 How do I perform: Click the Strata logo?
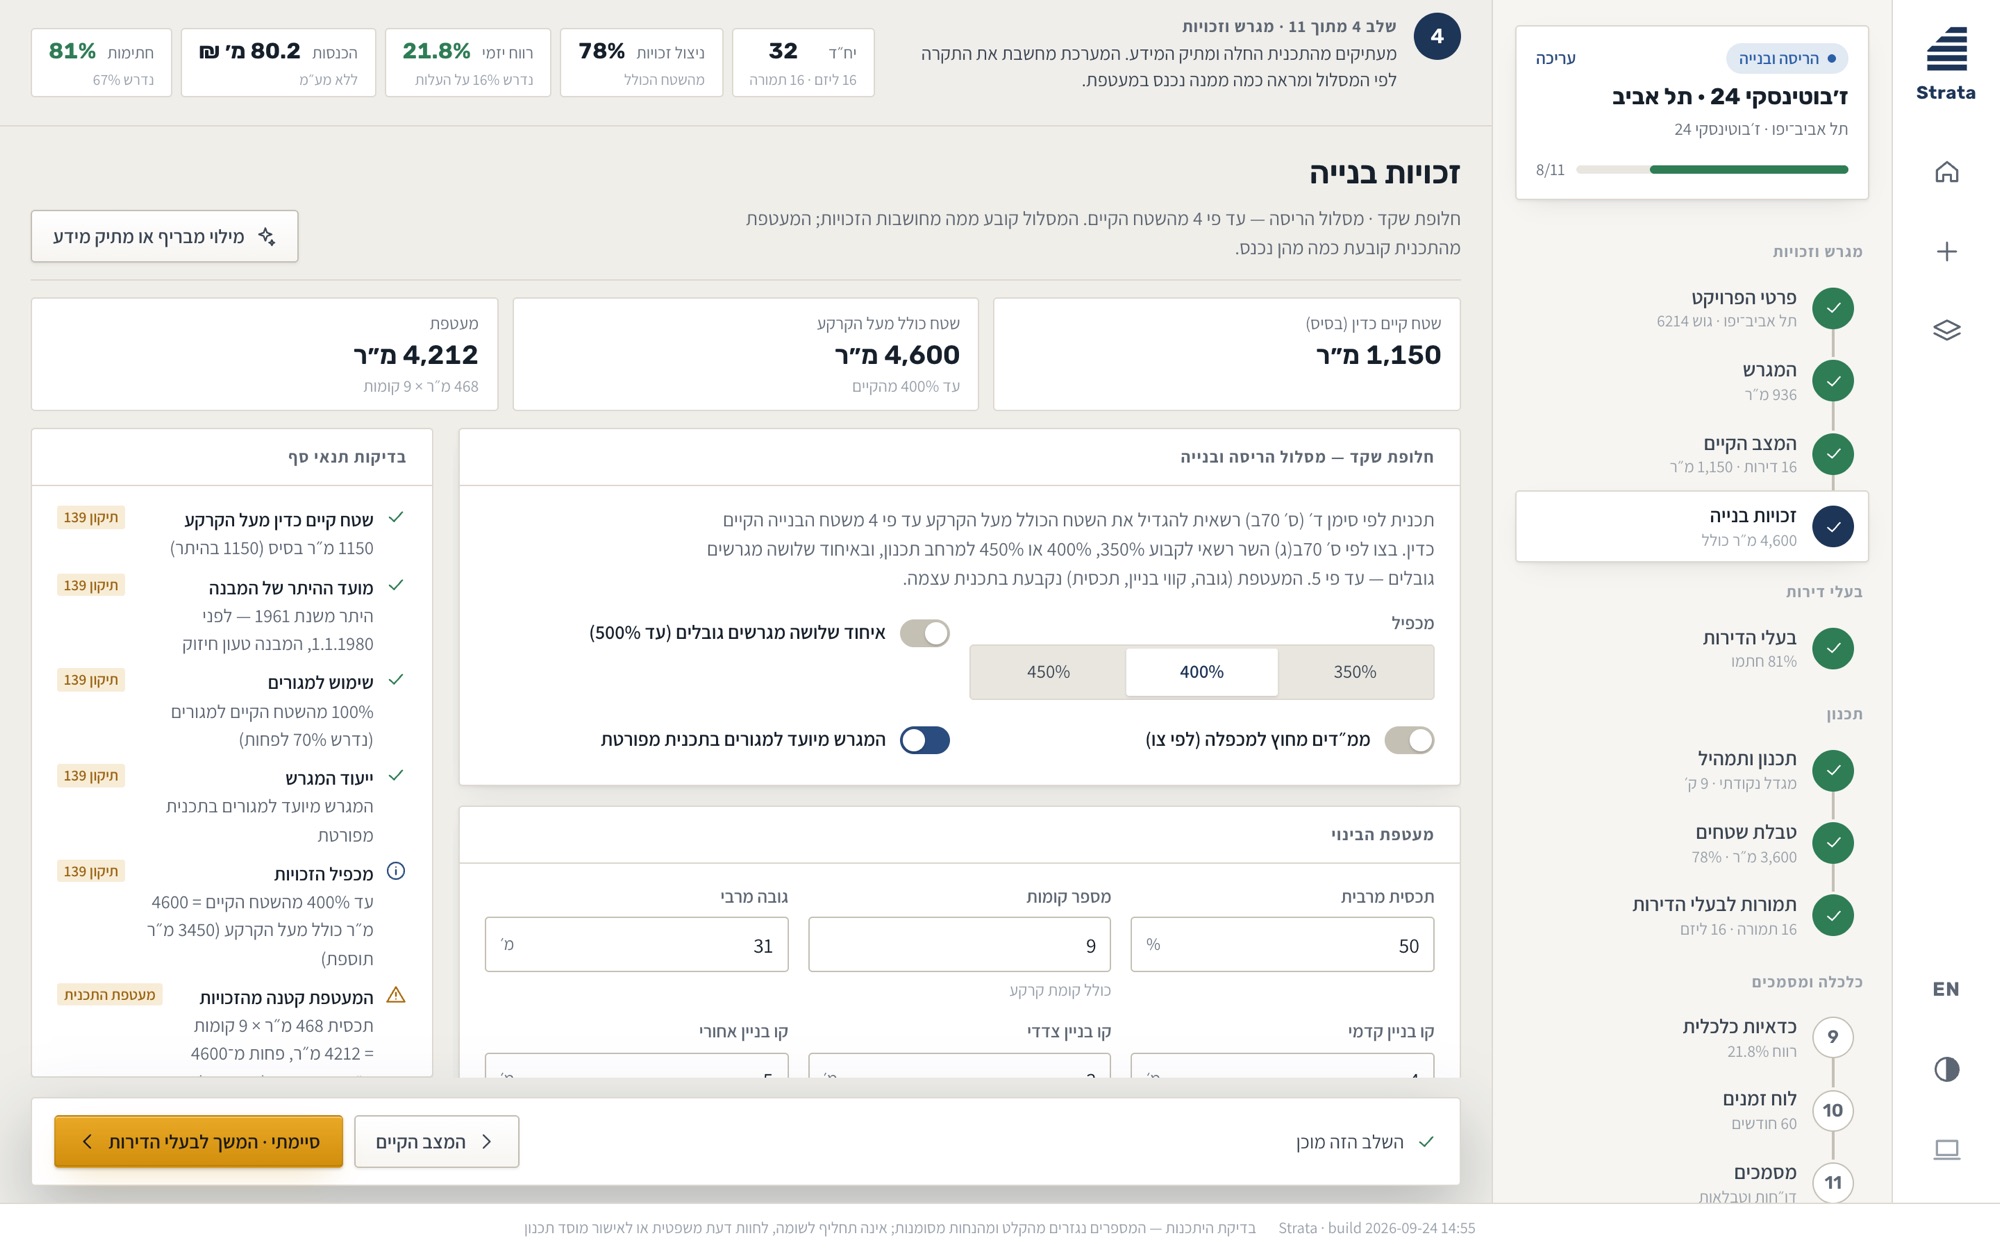click(x=1946, y=64)
